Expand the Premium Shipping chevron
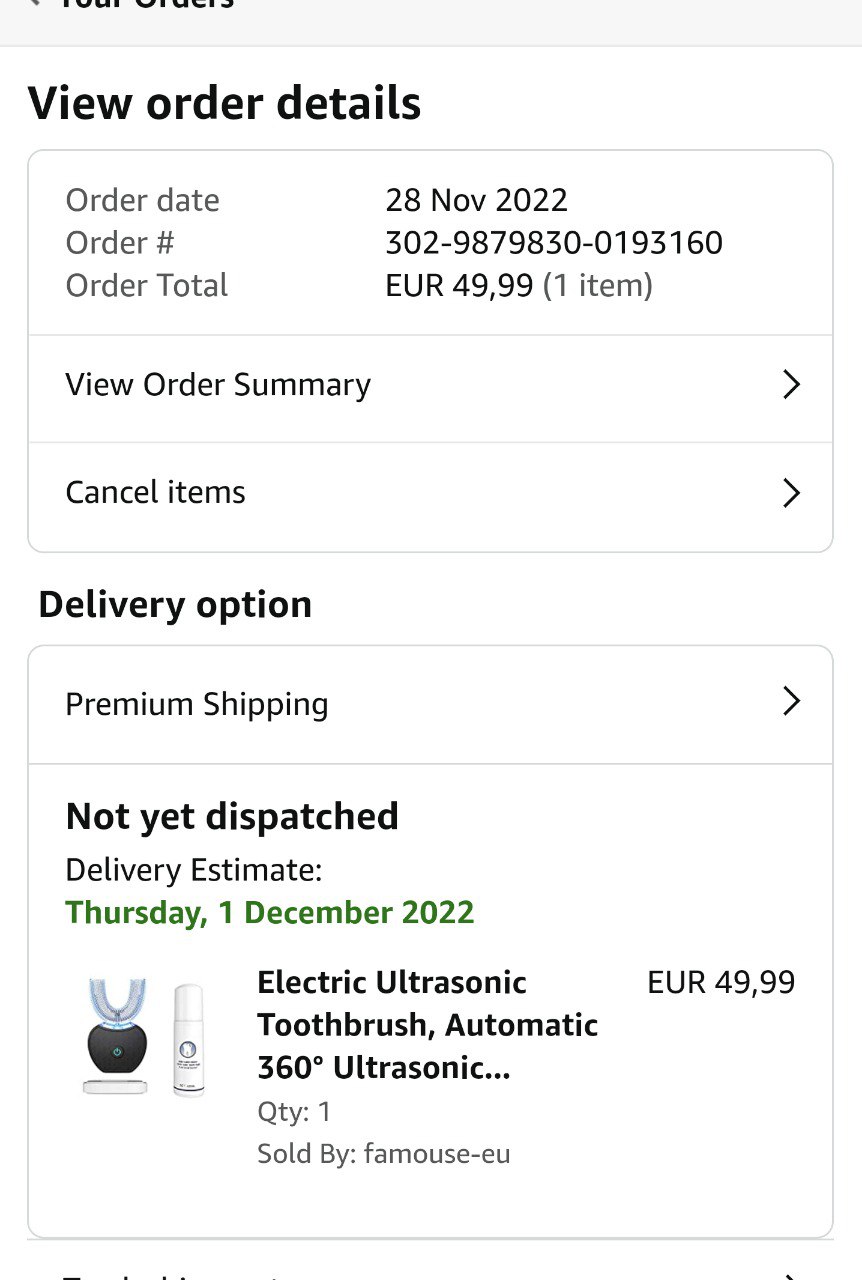The width and height of the screenshot is (862, 1280). tap(791, 702)
